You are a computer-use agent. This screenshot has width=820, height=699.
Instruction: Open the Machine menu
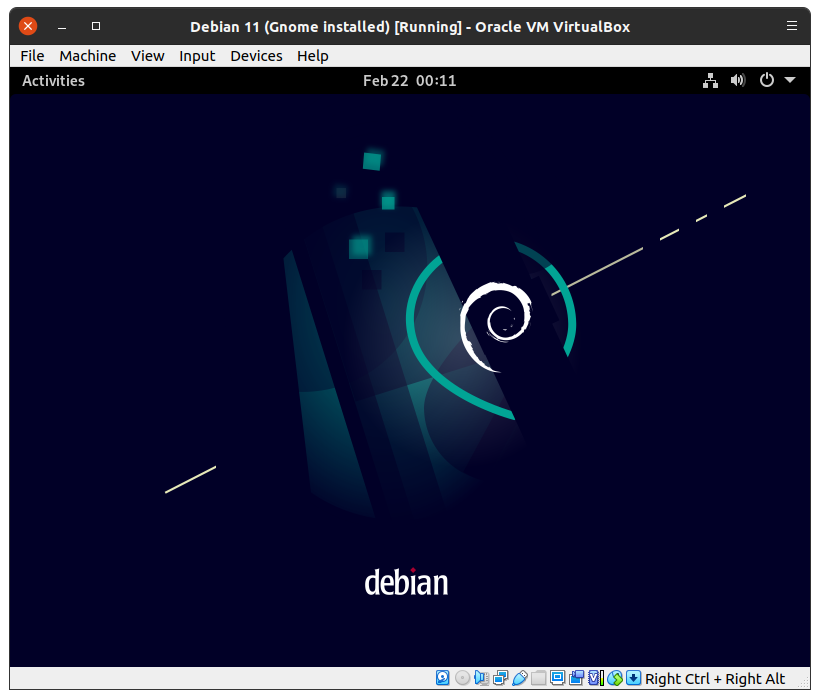87,56
